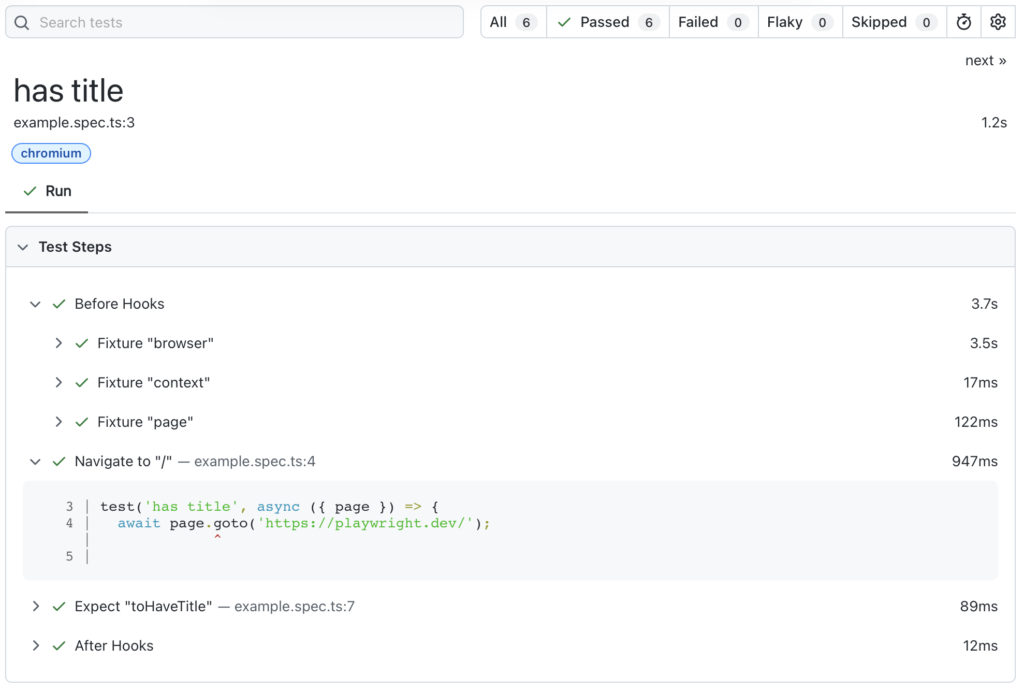The image size is (1024, 690).
Task: Click the stopwatch speedboard icon
Action: [x=964, y=22]
